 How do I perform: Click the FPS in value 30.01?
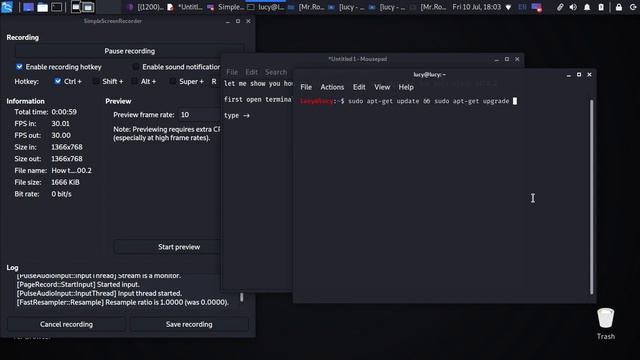(60, 123)
